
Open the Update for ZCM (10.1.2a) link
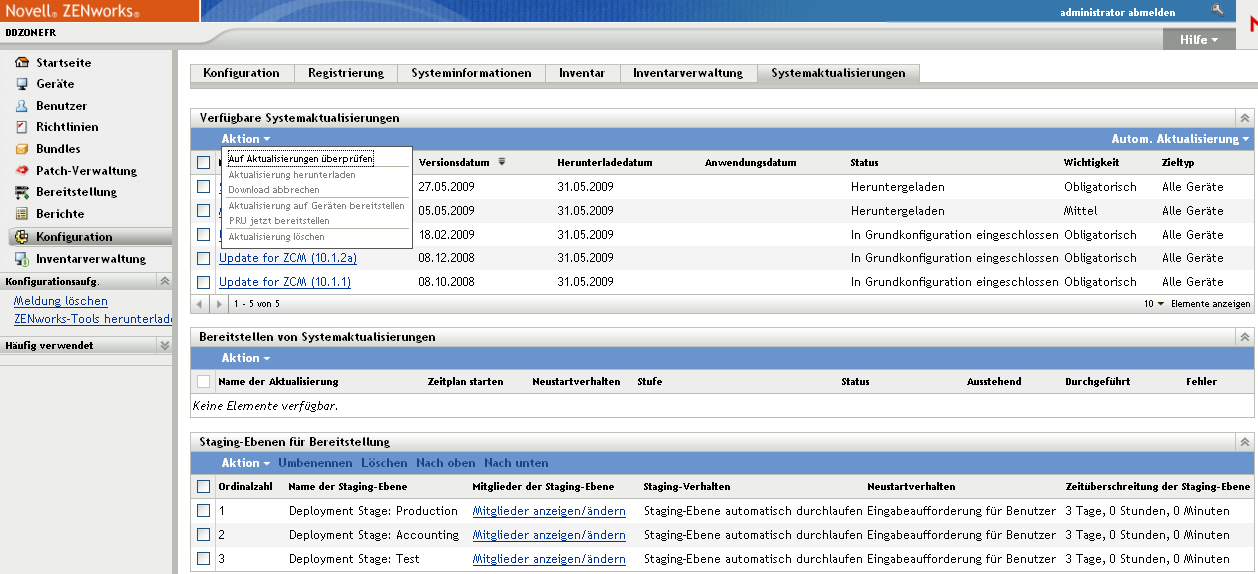coord(288,258)
